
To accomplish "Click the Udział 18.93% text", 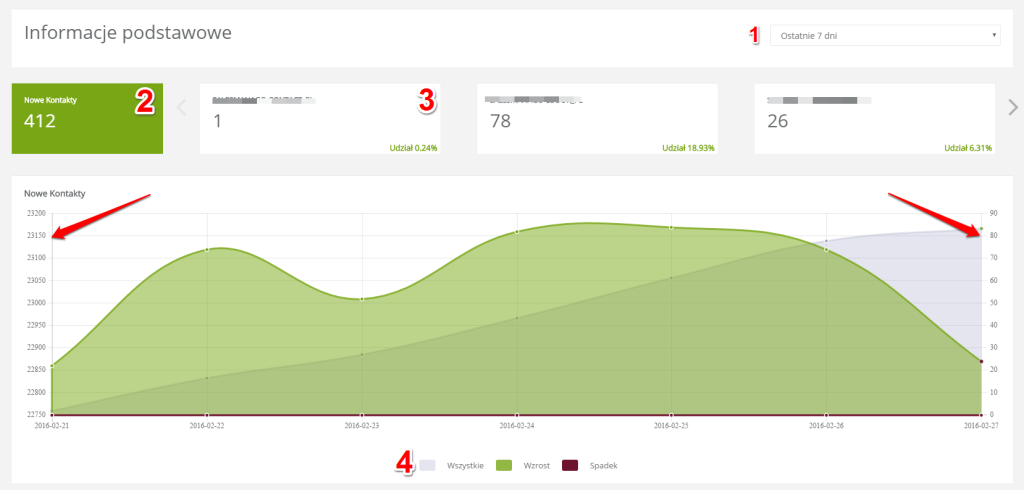I will coord(688,148).
